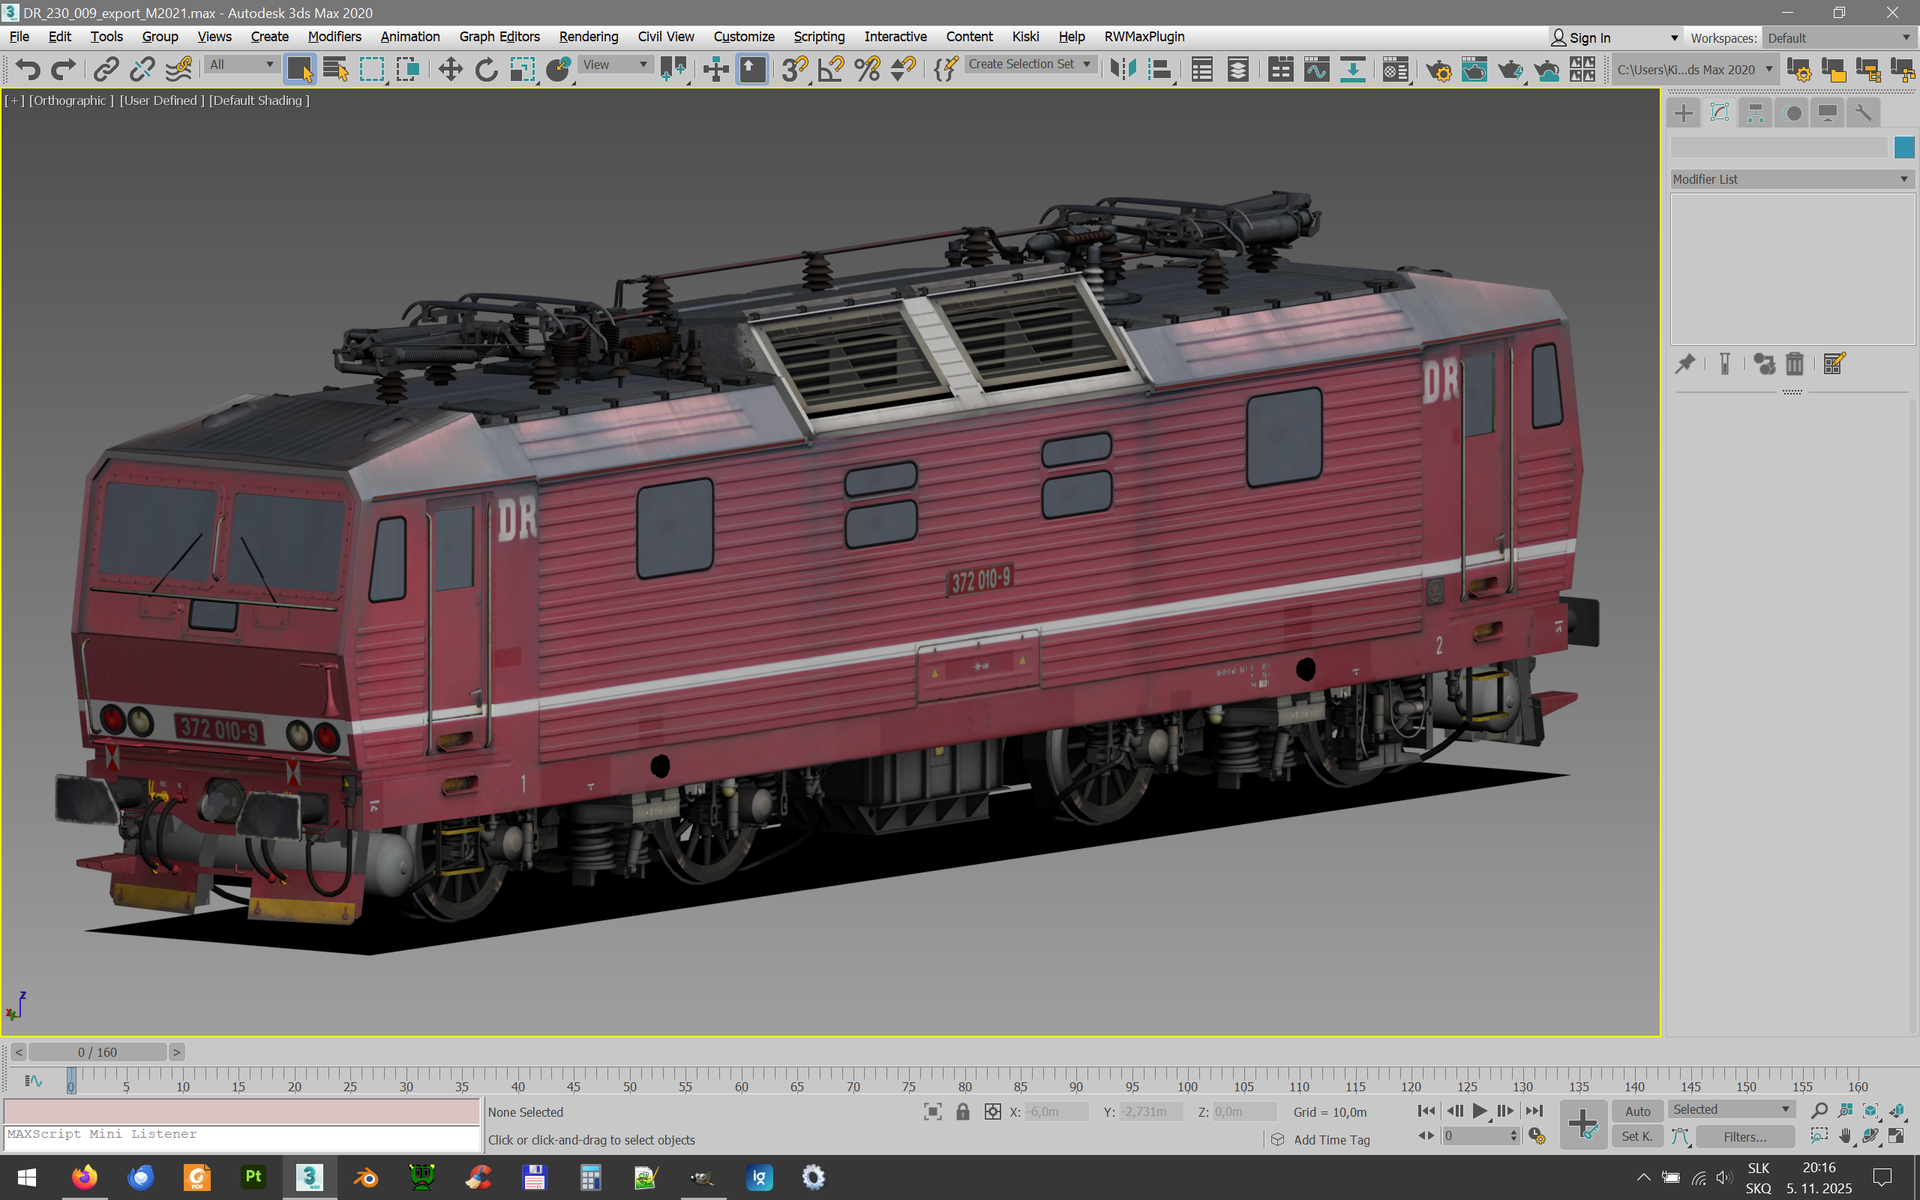Click the Filters... key button
Screen dimensions: 1920x1200
coord(1744,1137)
